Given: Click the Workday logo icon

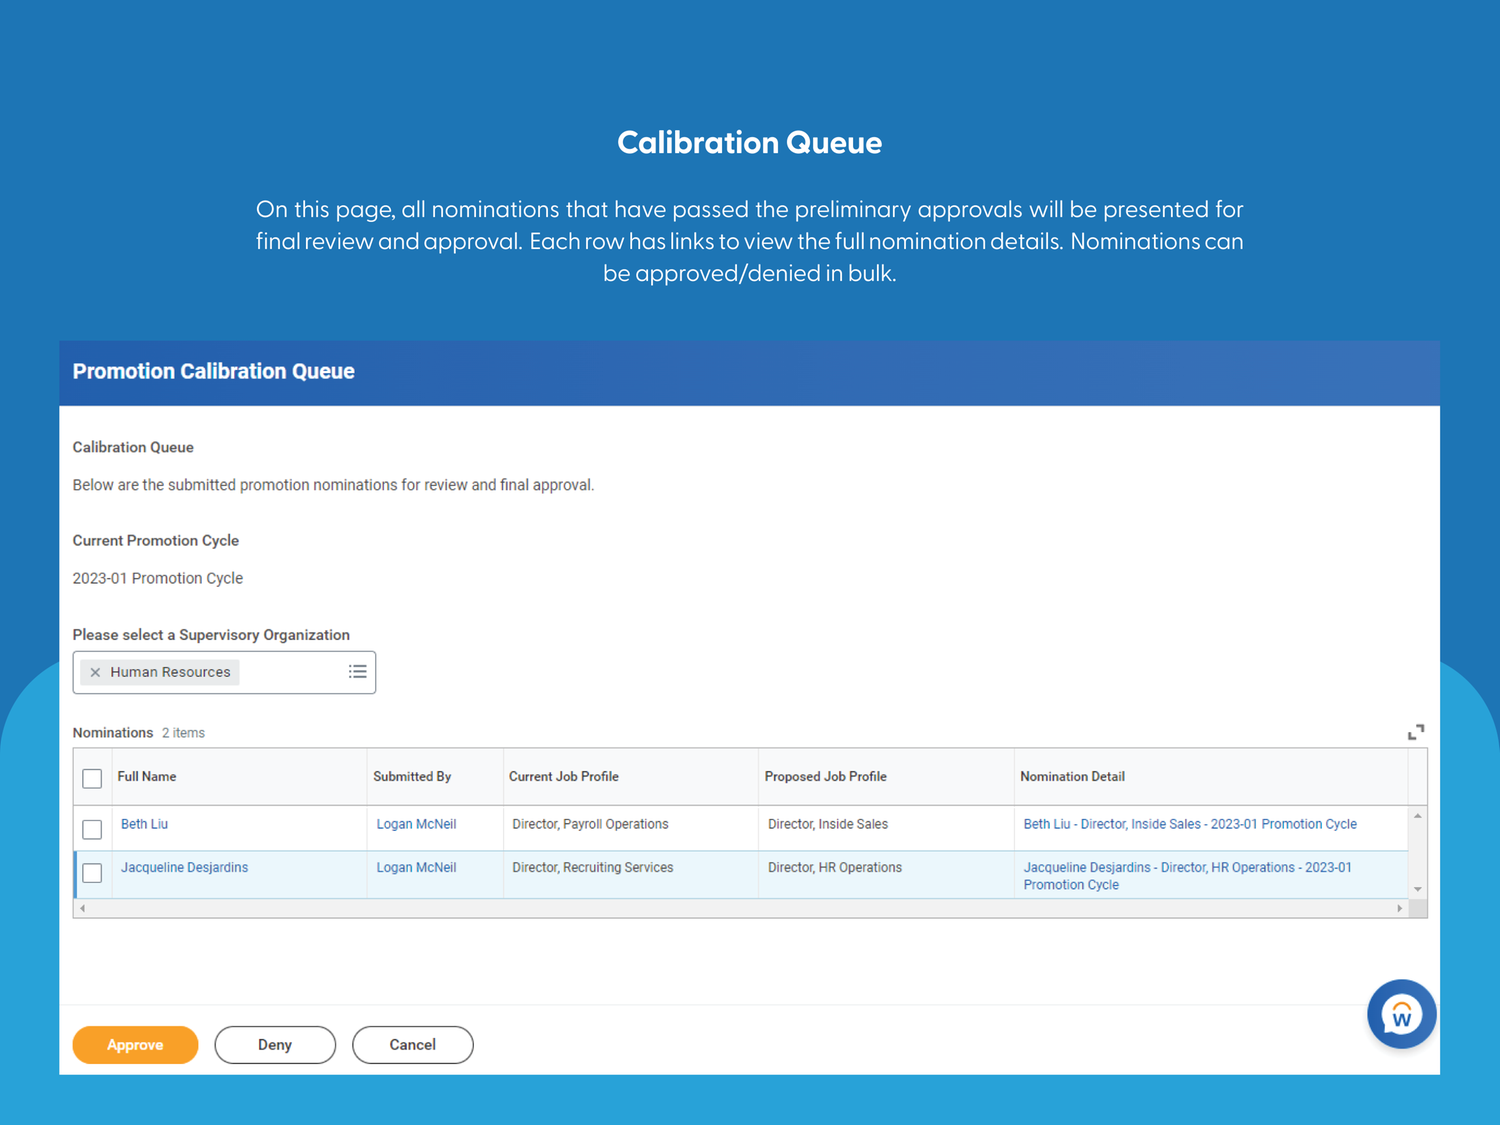Looking at the screenshot, I should 1401,1013.
